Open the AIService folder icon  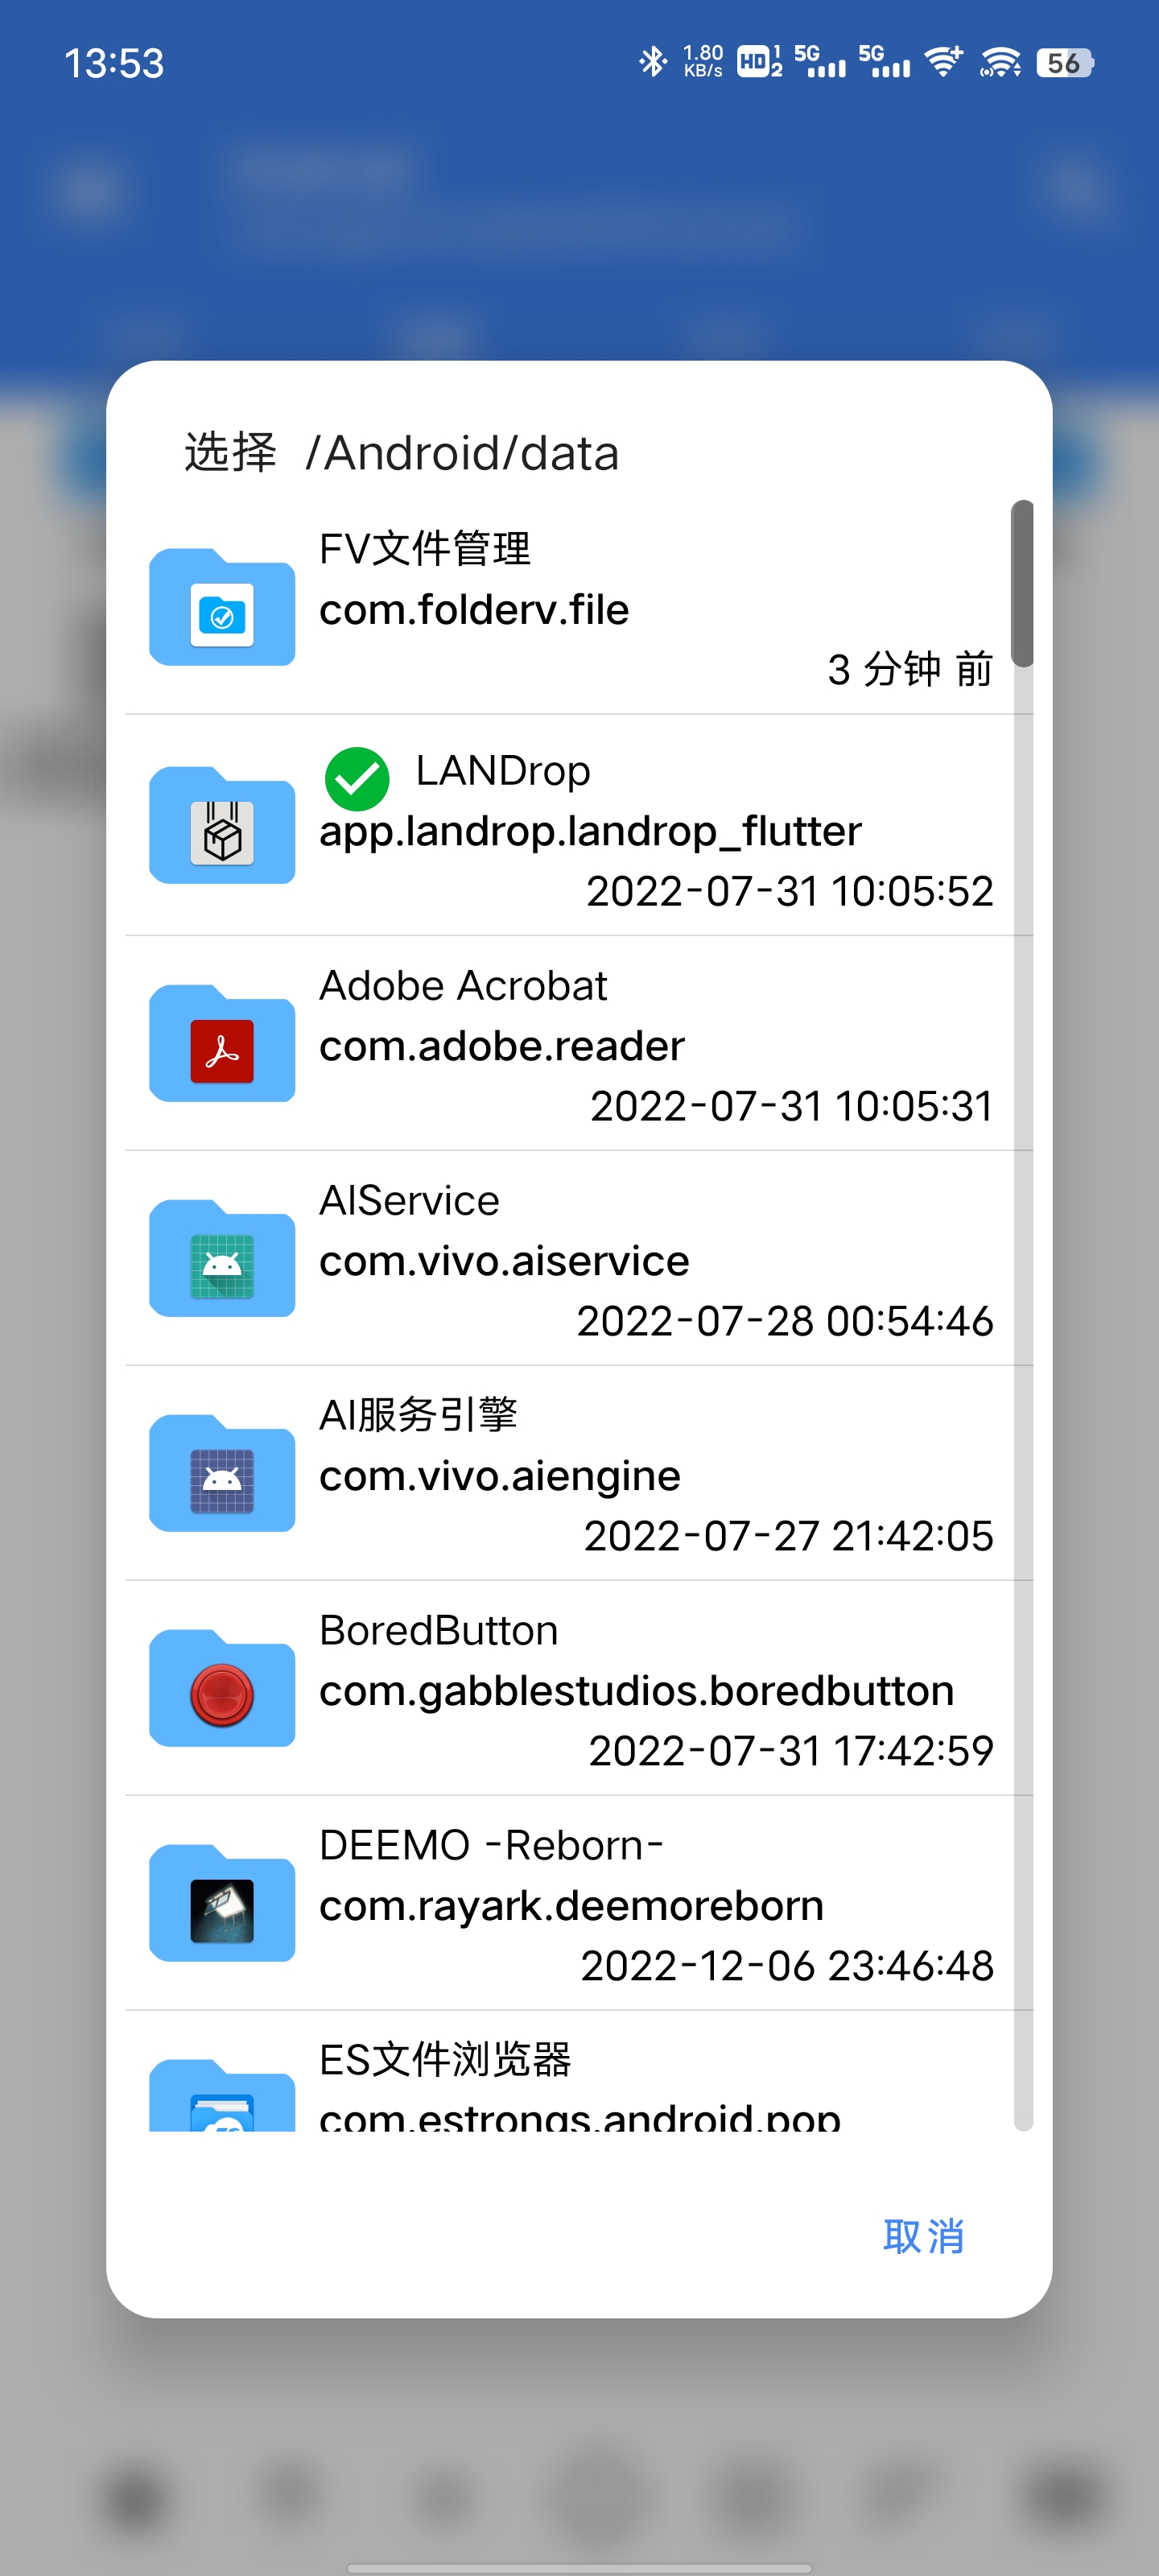coord(222,1258)
